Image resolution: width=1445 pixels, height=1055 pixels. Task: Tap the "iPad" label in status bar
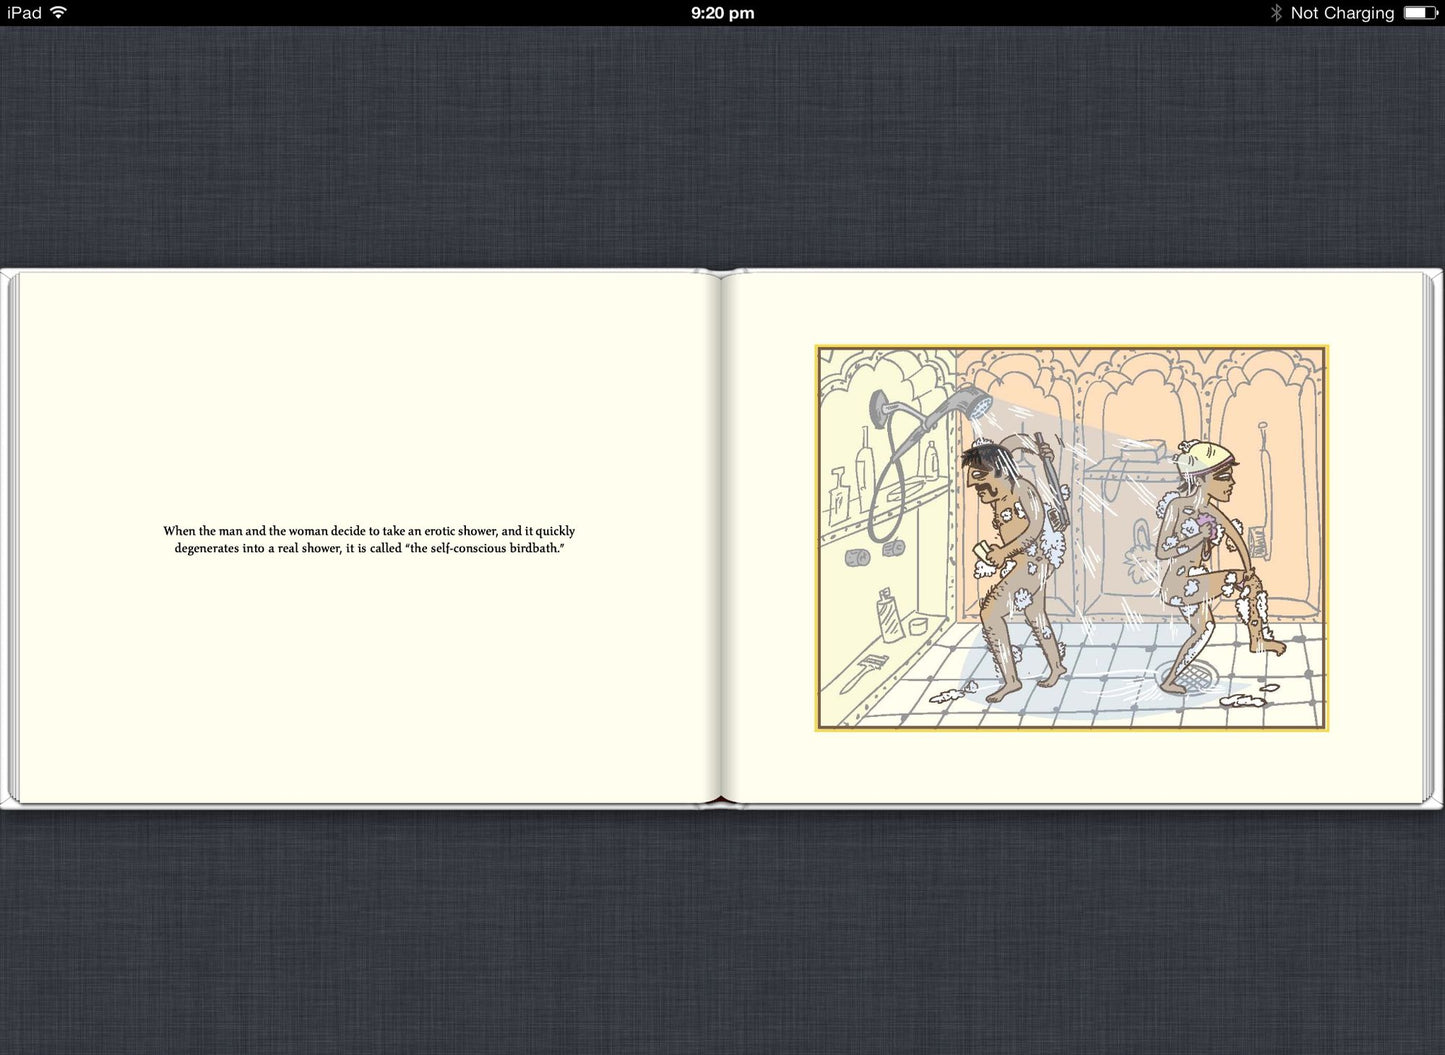pos(24,13)
